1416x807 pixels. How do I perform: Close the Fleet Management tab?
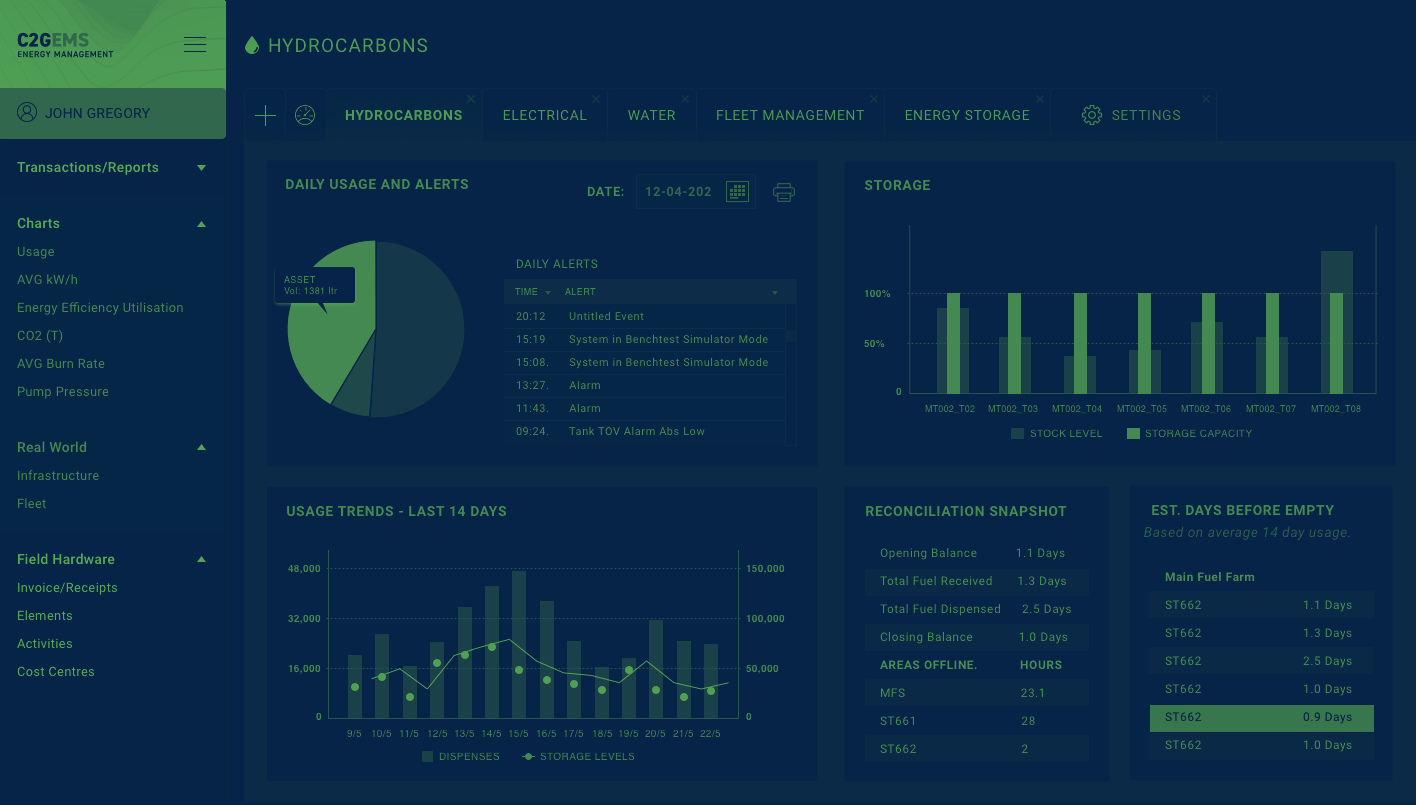pos(874,99)
